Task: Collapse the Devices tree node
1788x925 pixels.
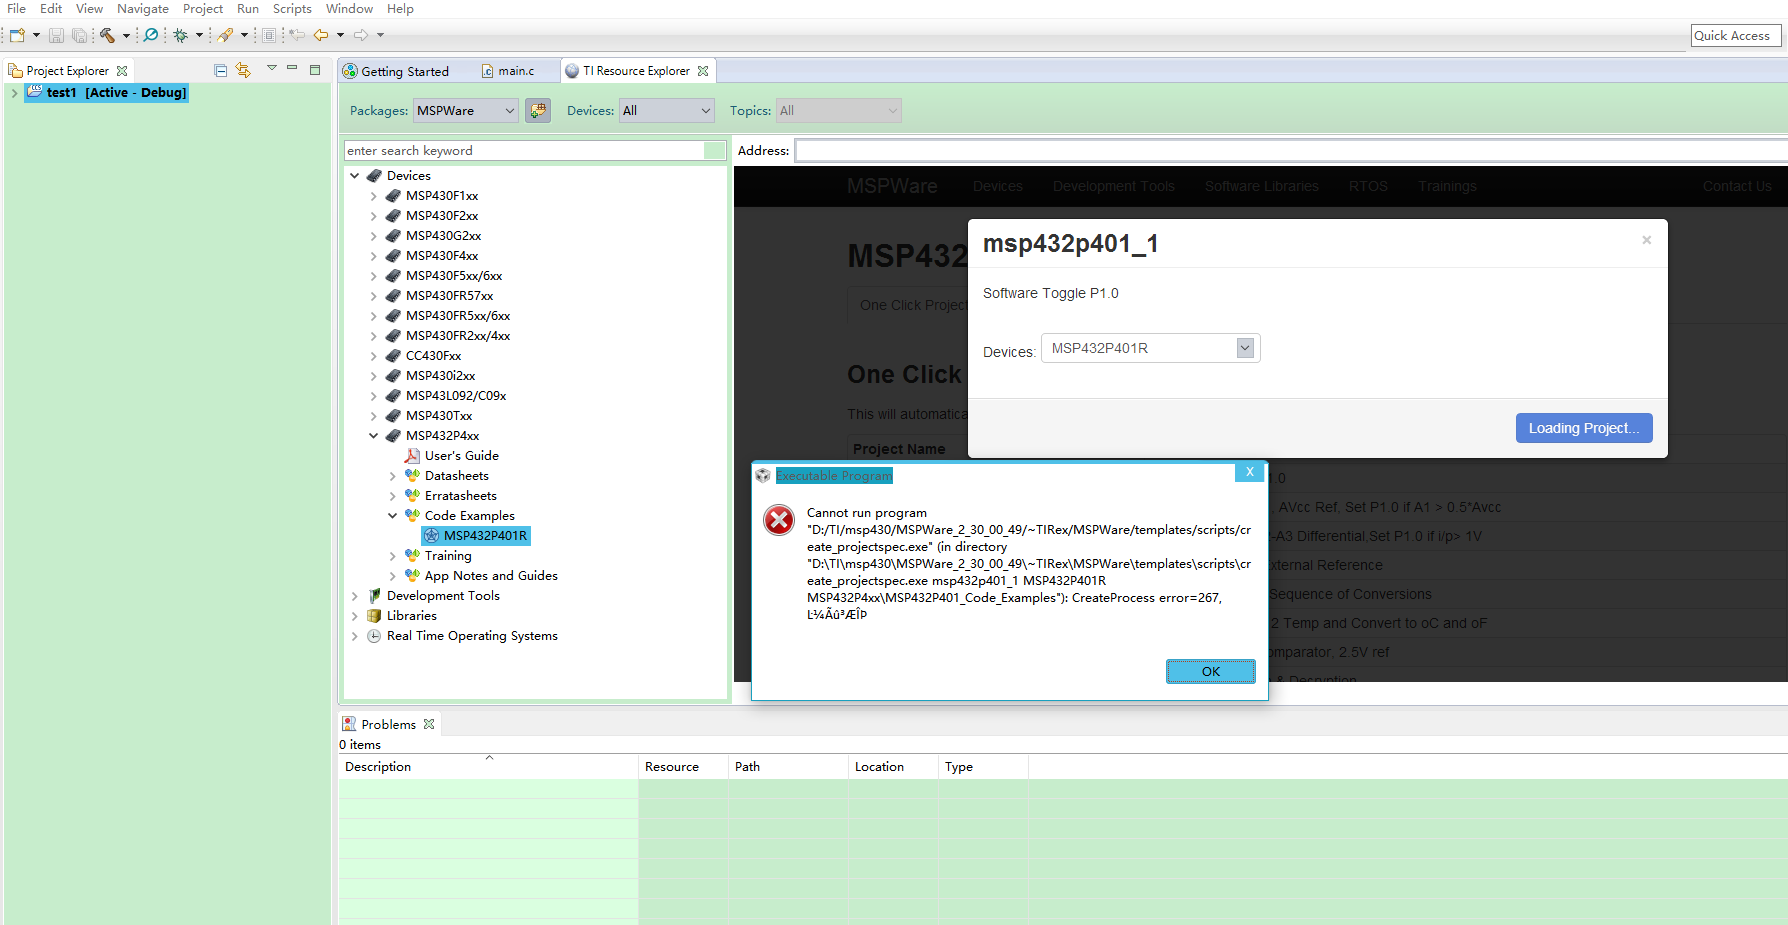Action: [355, 176]
